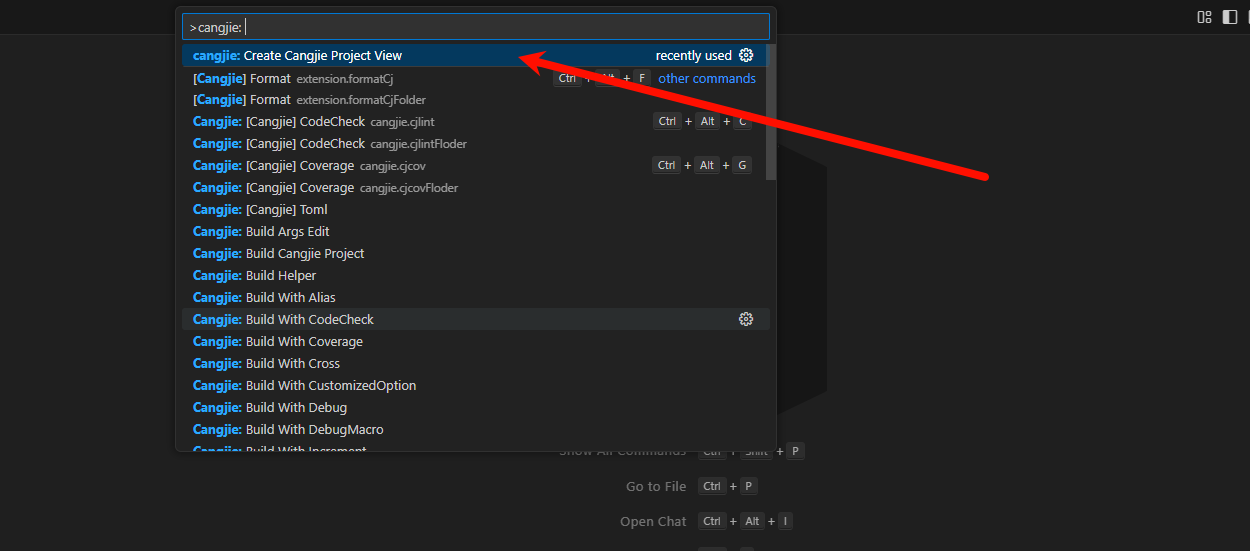Run Coverage command labeled cangjie.cjcov
This screenshot has width=1250, height=551.
tap(476, 165)
